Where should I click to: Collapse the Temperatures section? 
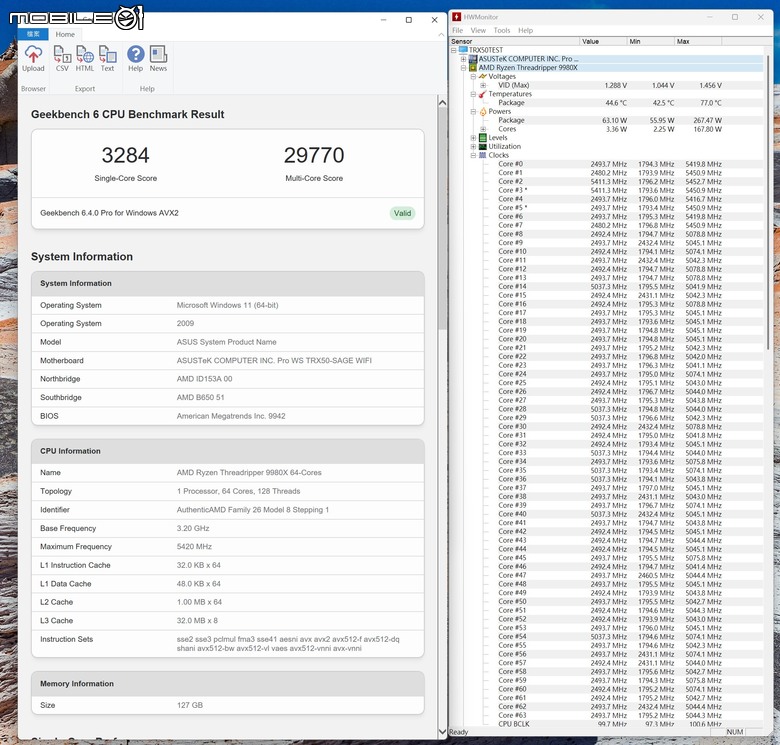[473, 94]
